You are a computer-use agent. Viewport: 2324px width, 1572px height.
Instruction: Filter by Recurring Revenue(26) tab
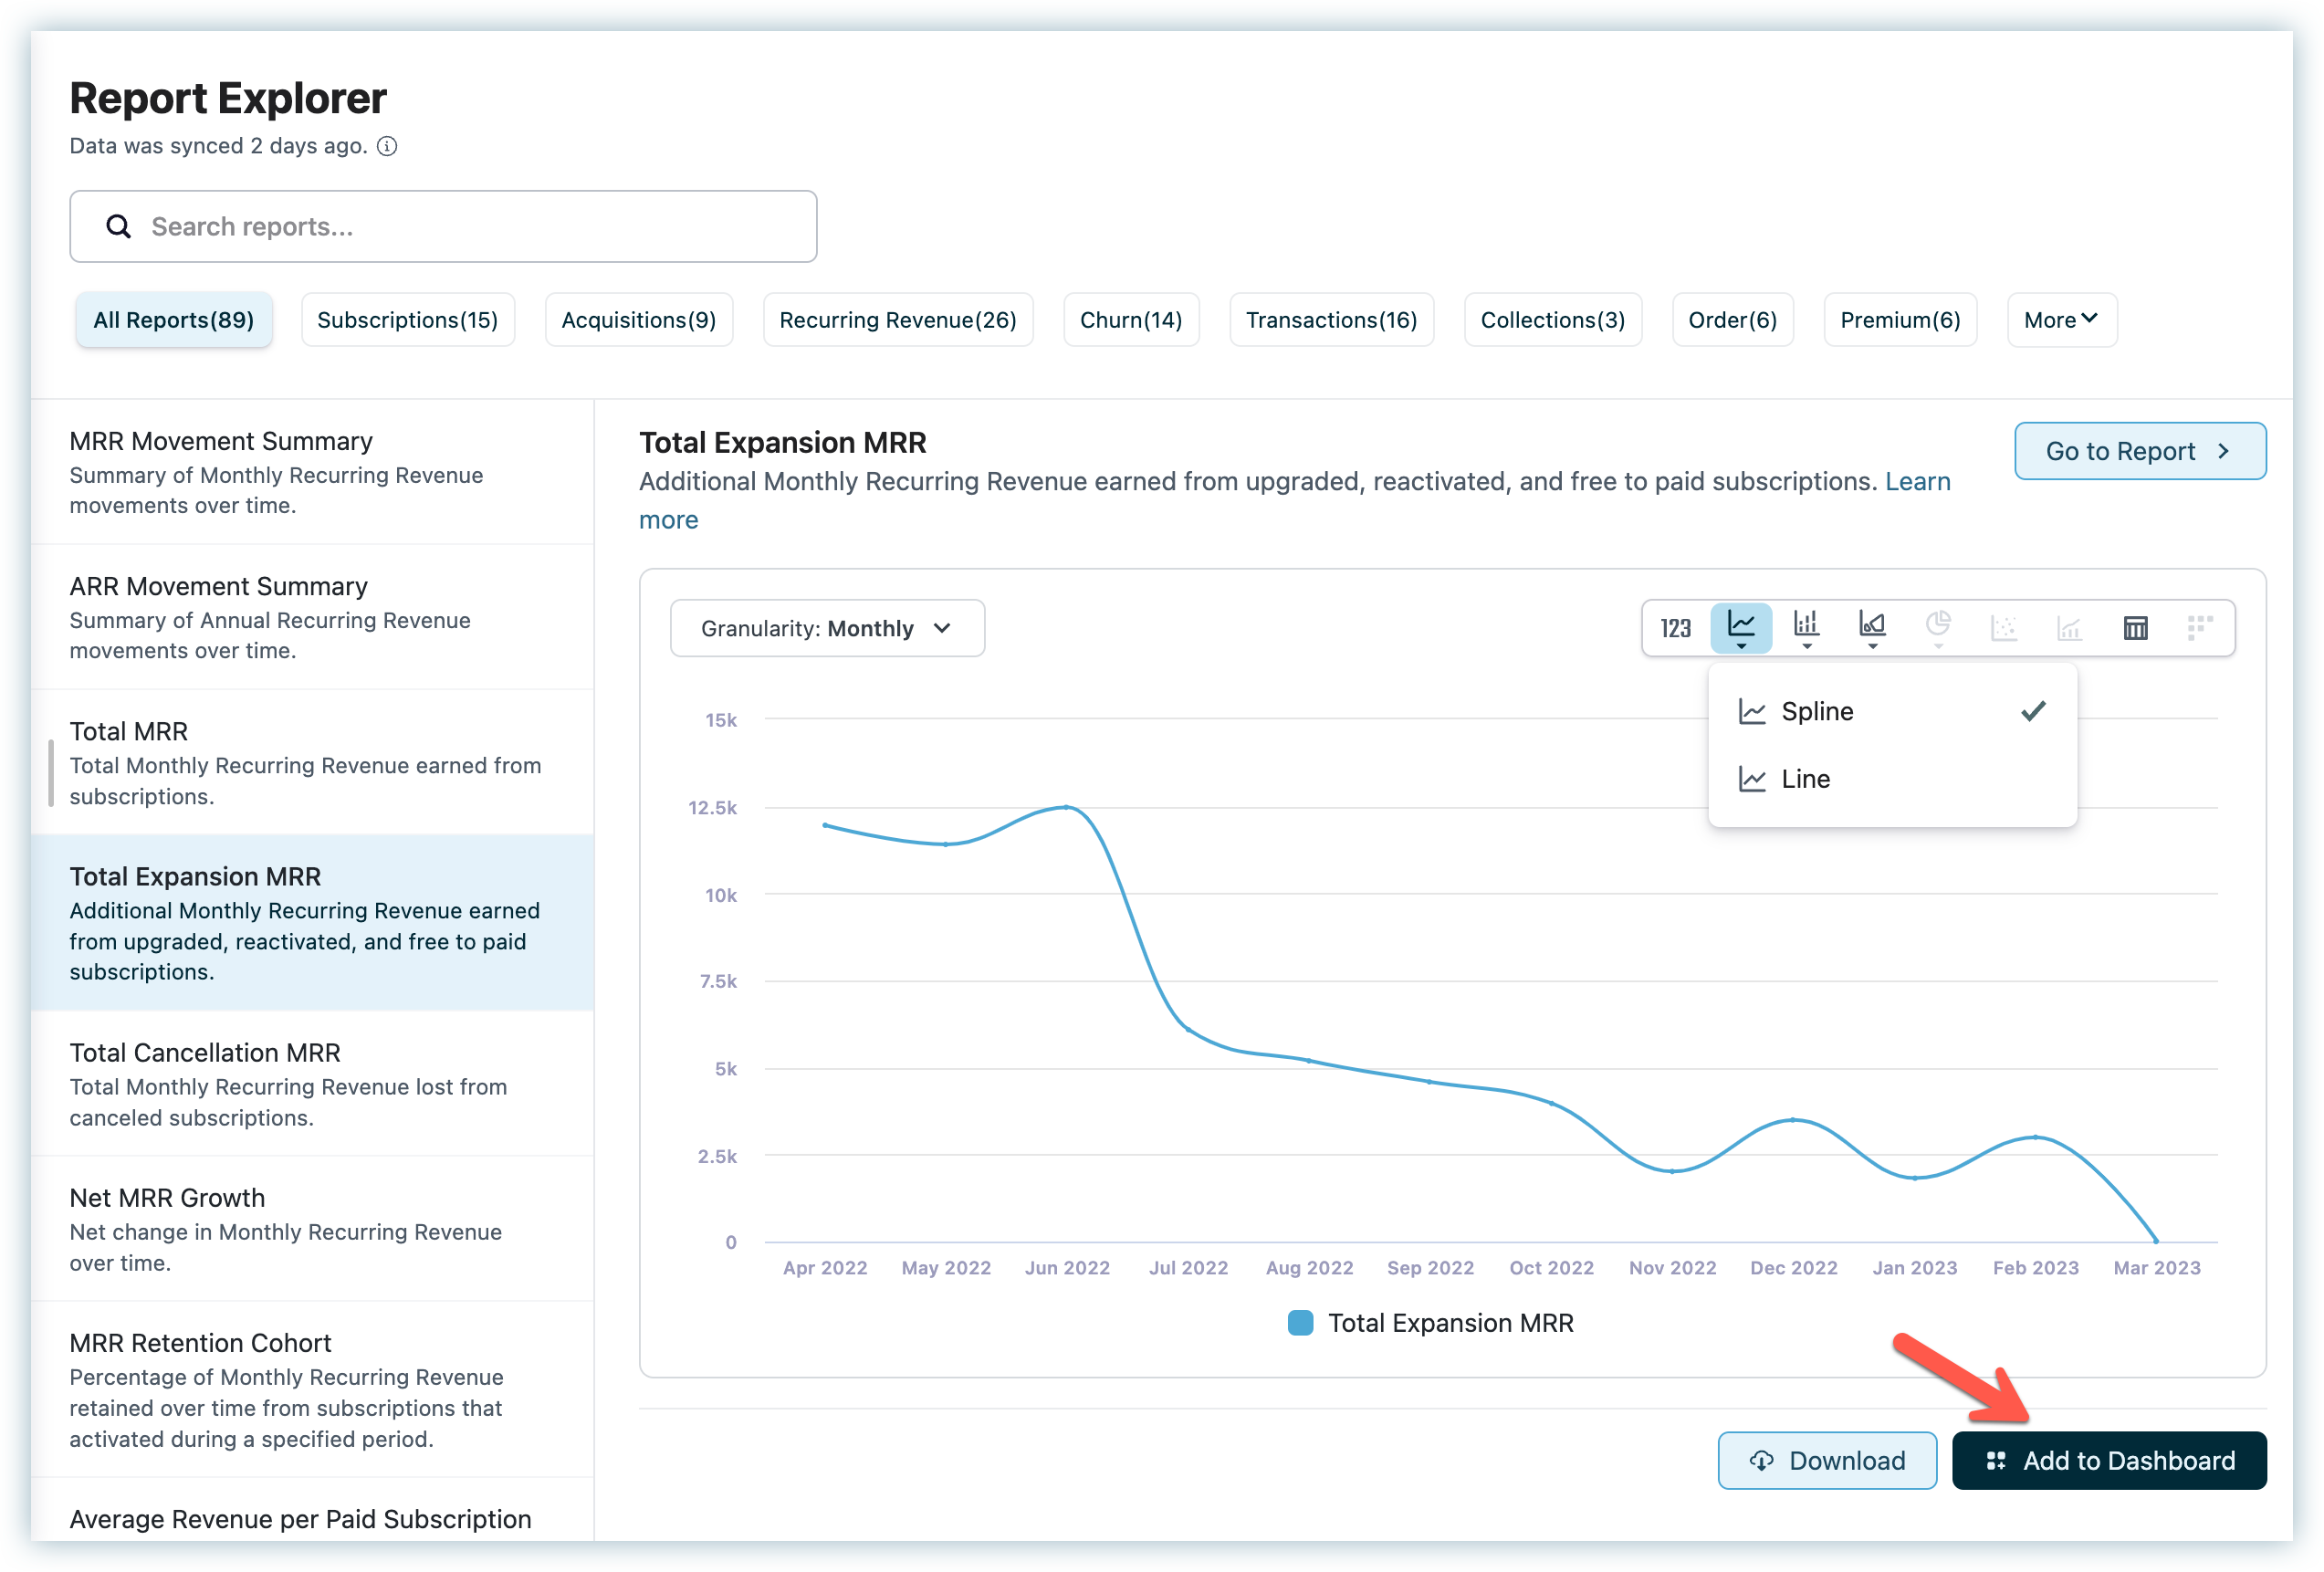(x=897, y=320)
